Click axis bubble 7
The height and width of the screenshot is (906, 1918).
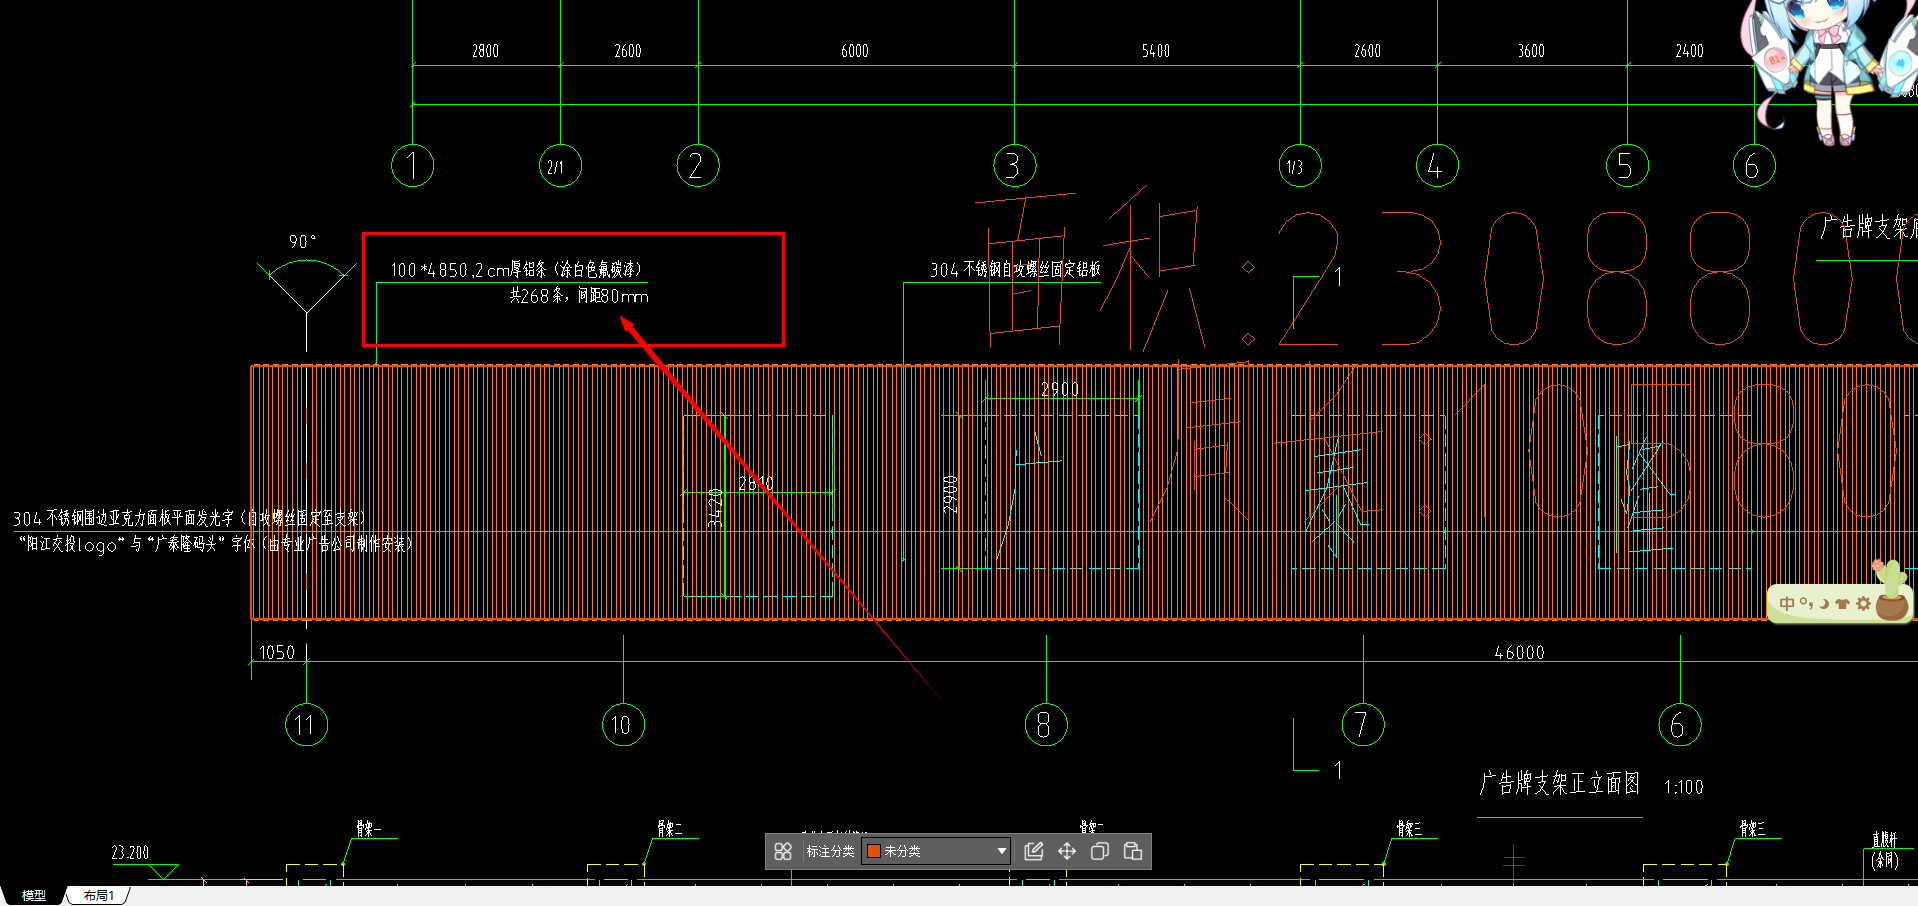coord(1363,725)
